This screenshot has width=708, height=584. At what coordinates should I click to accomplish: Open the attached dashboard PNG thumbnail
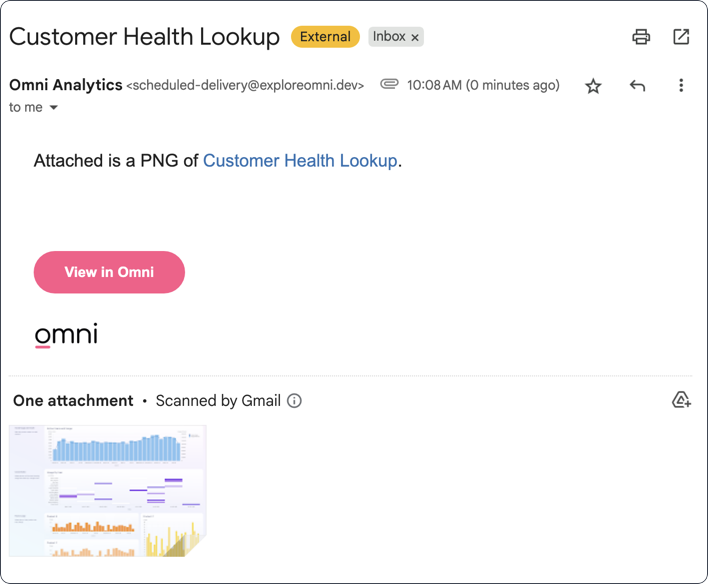[x=108, y=490]
